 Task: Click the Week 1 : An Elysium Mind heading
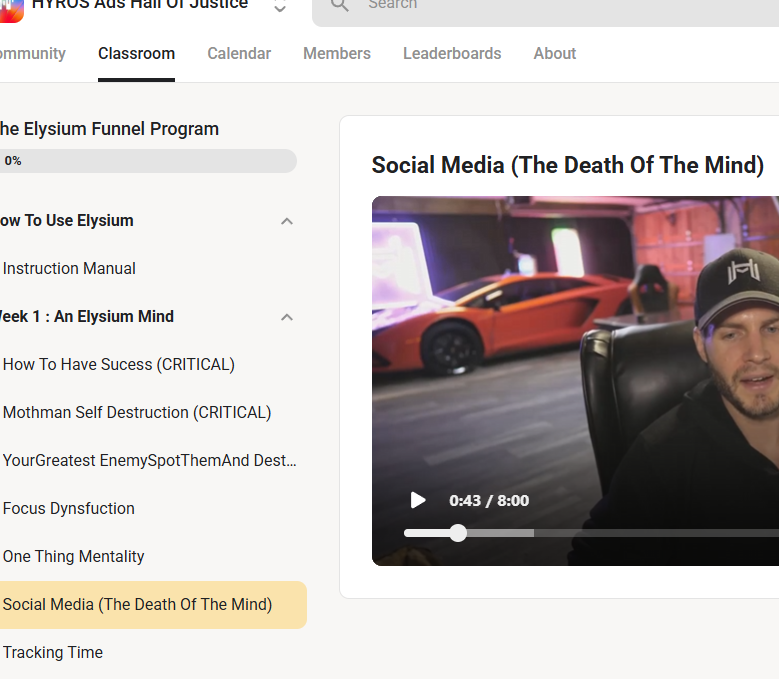[86, 316]
